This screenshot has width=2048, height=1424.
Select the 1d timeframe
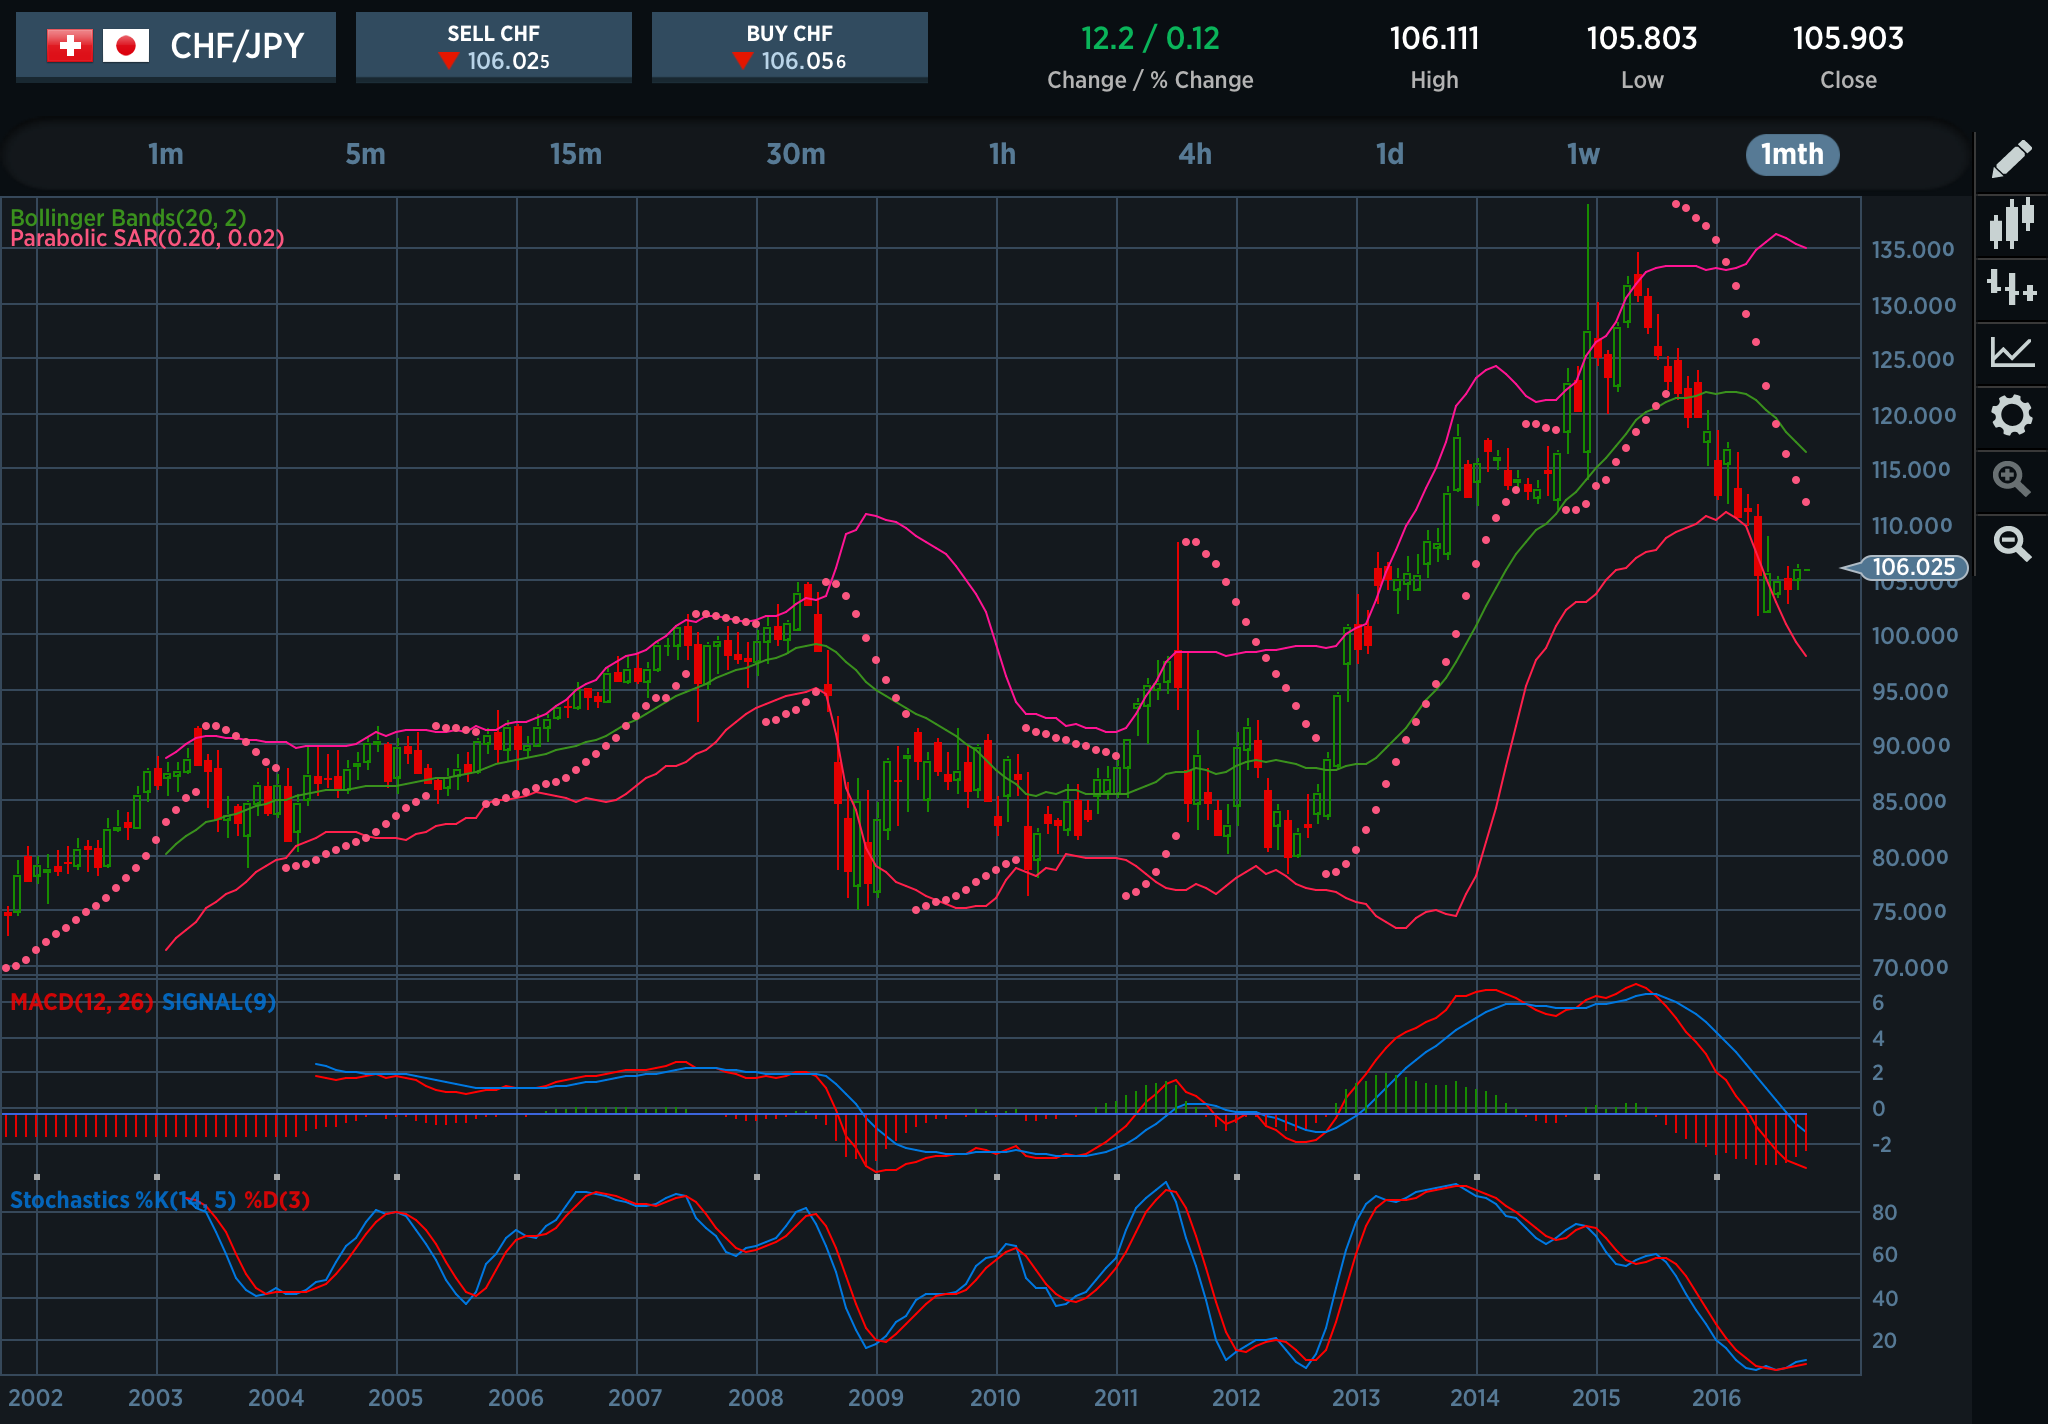point(1390,154)
